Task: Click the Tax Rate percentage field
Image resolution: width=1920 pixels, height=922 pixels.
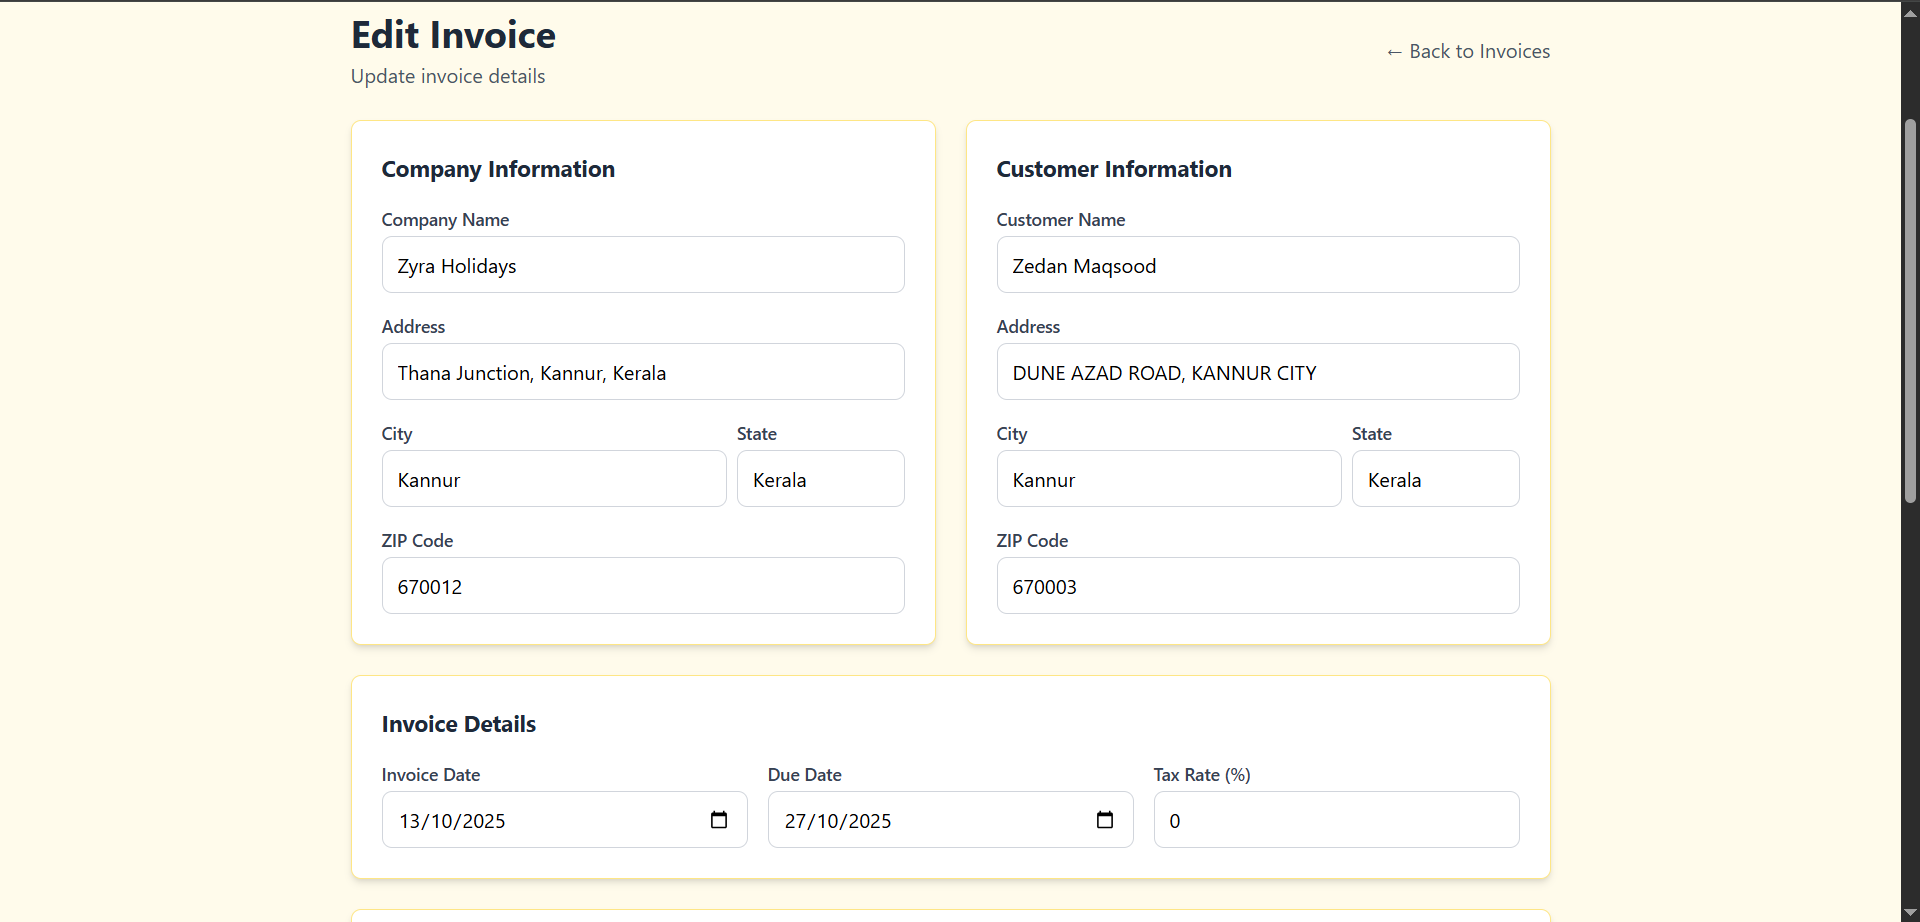Action: pos(1336,820)
